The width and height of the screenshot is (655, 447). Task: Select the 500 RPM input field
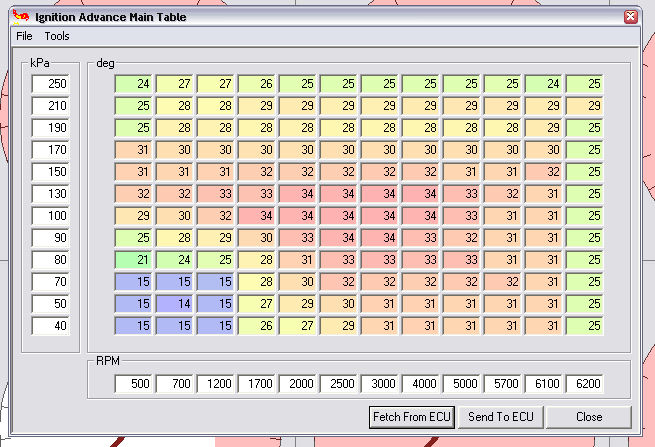[x=133, y=384]
